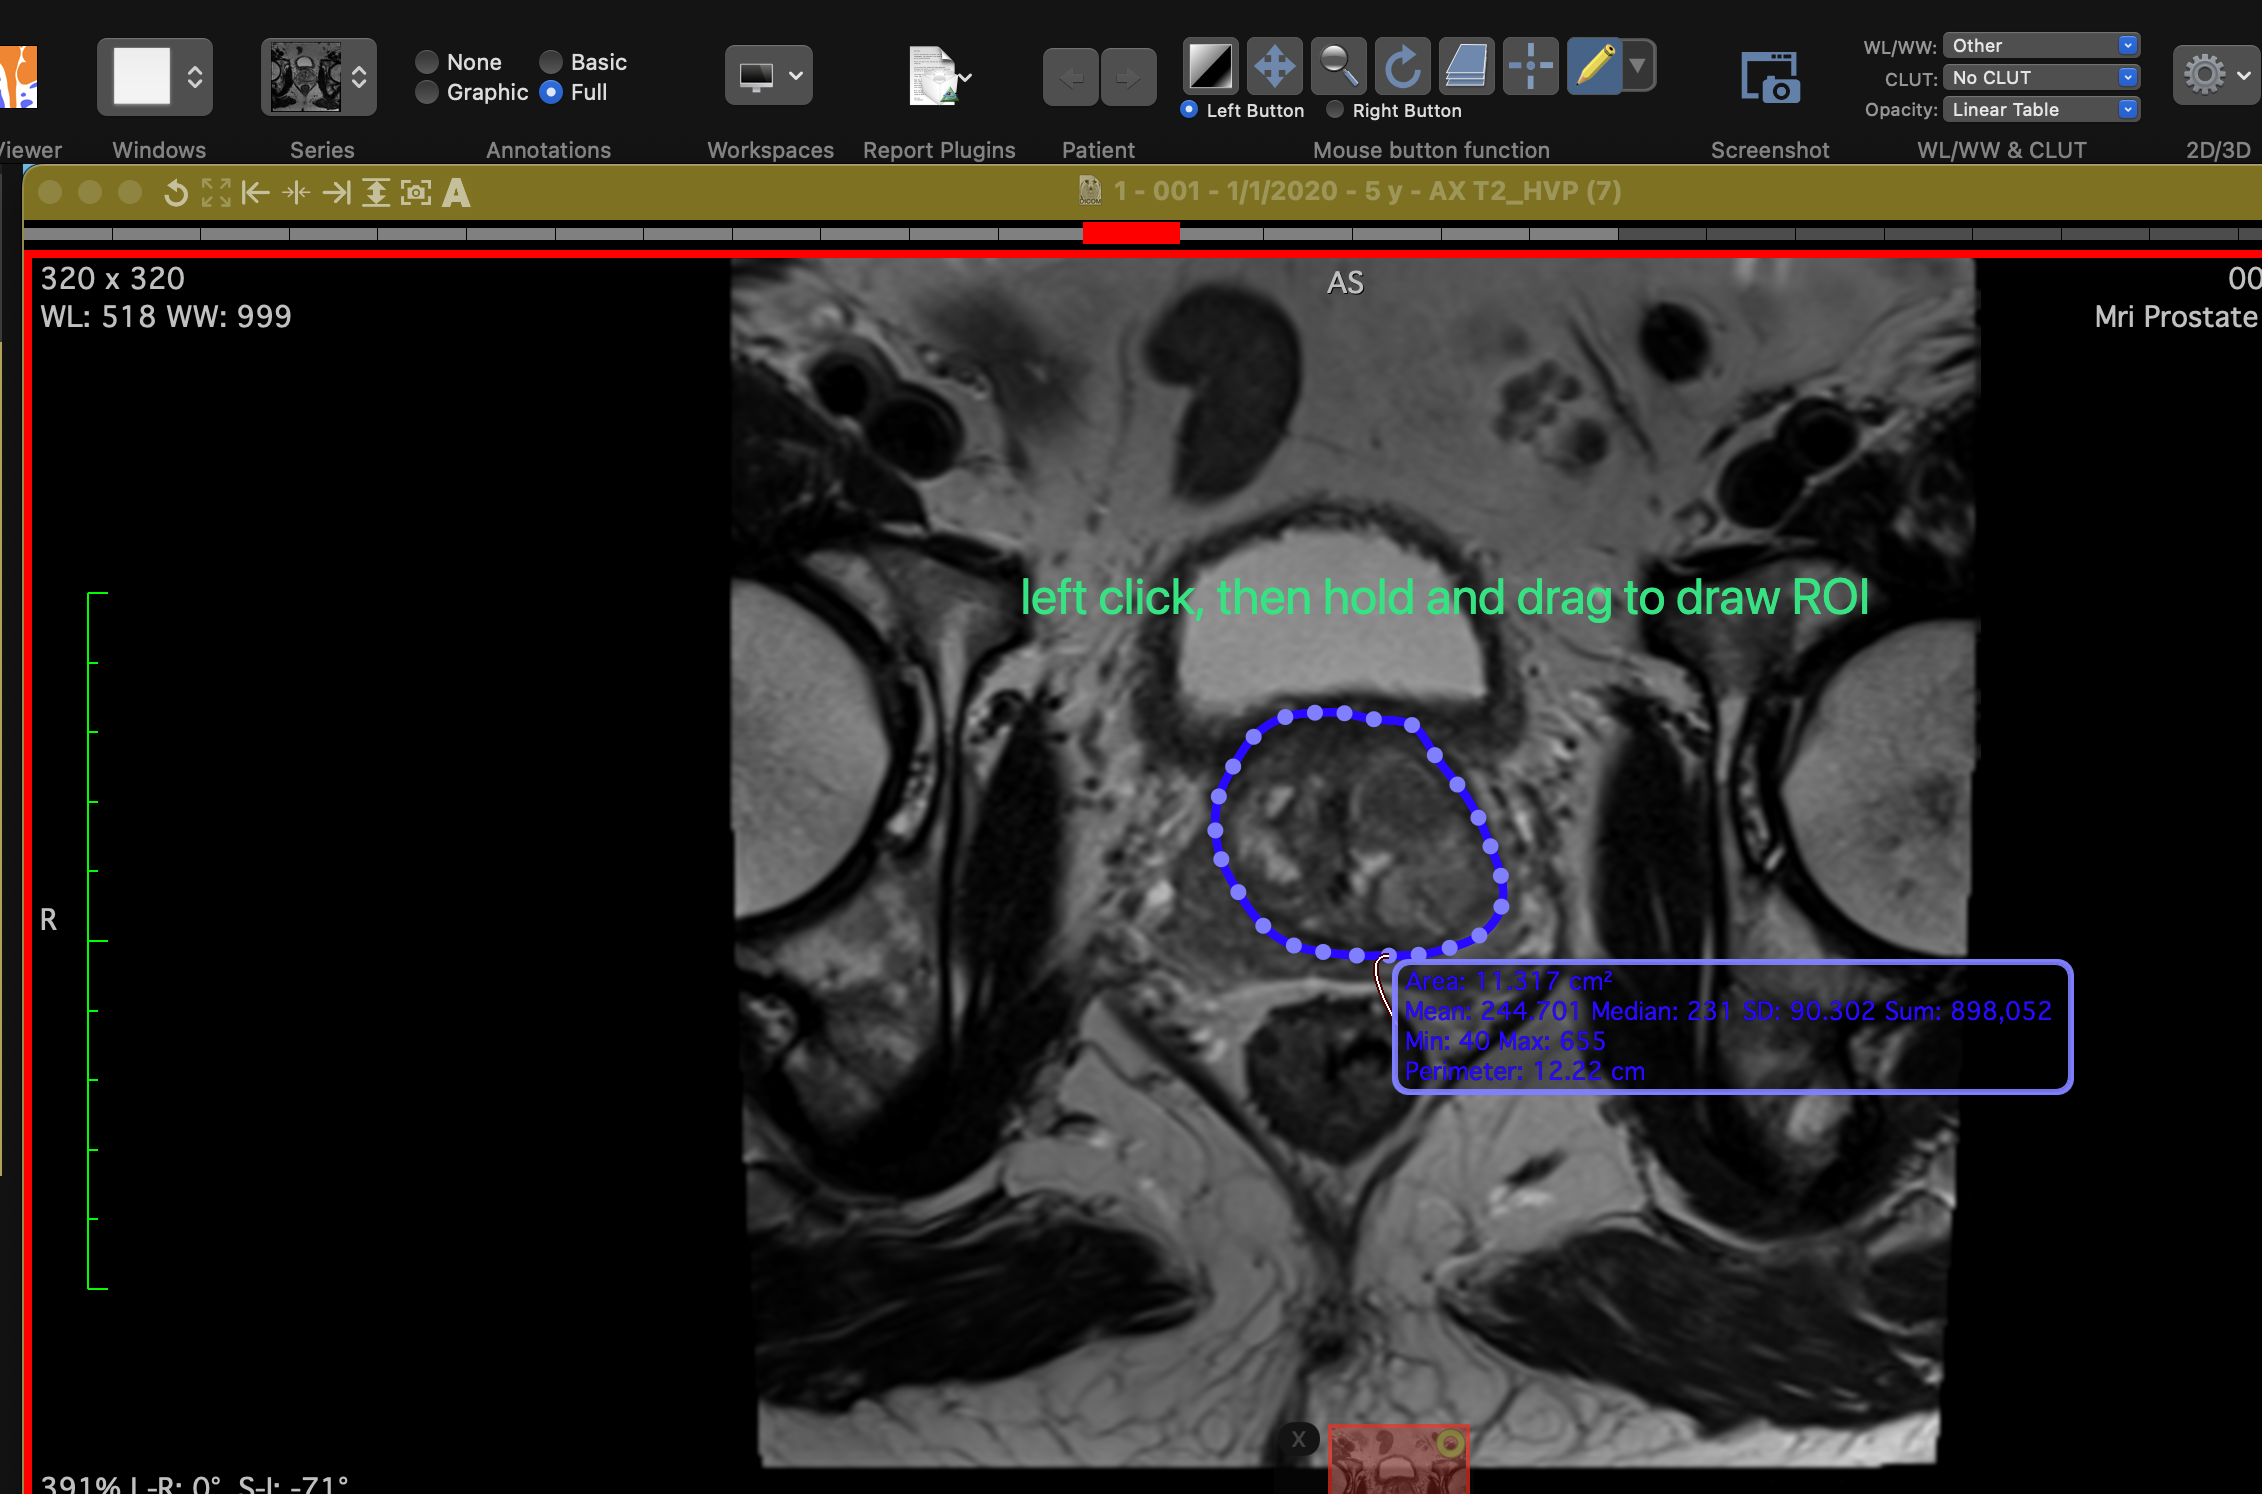This screenshot has height=1494, width=2262.
Task: Click the Horos app icon in toolbar
Action: tap(18, 77)
